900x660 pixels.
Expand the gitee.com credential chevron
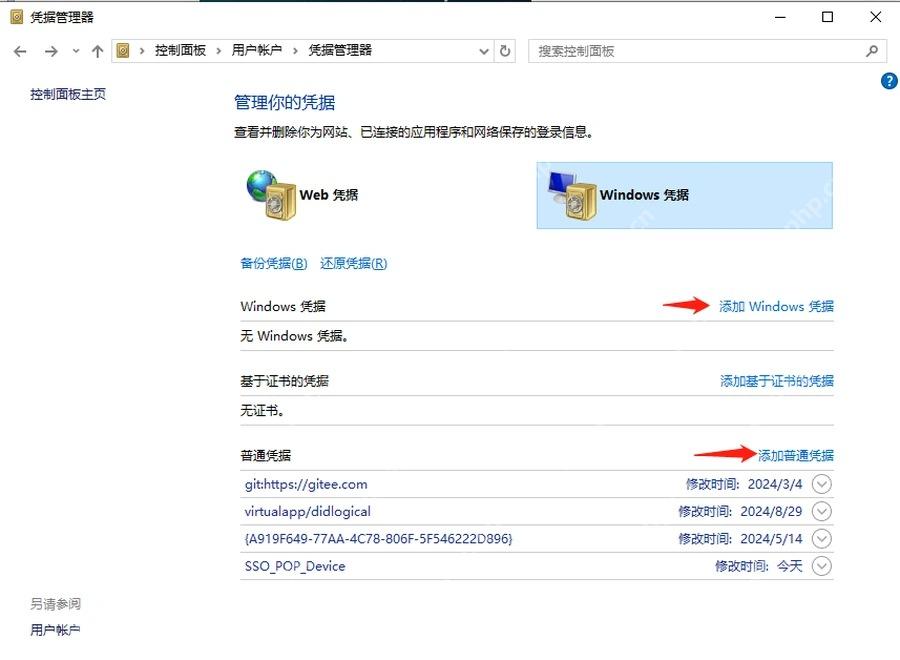[x=821, y=484]
